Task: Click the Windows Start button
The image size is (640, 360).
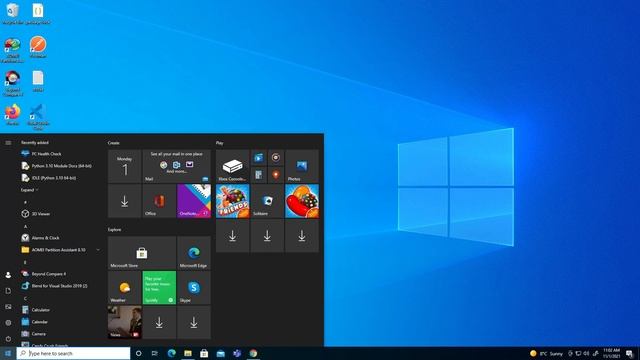Action: click(x=8, y=353)
